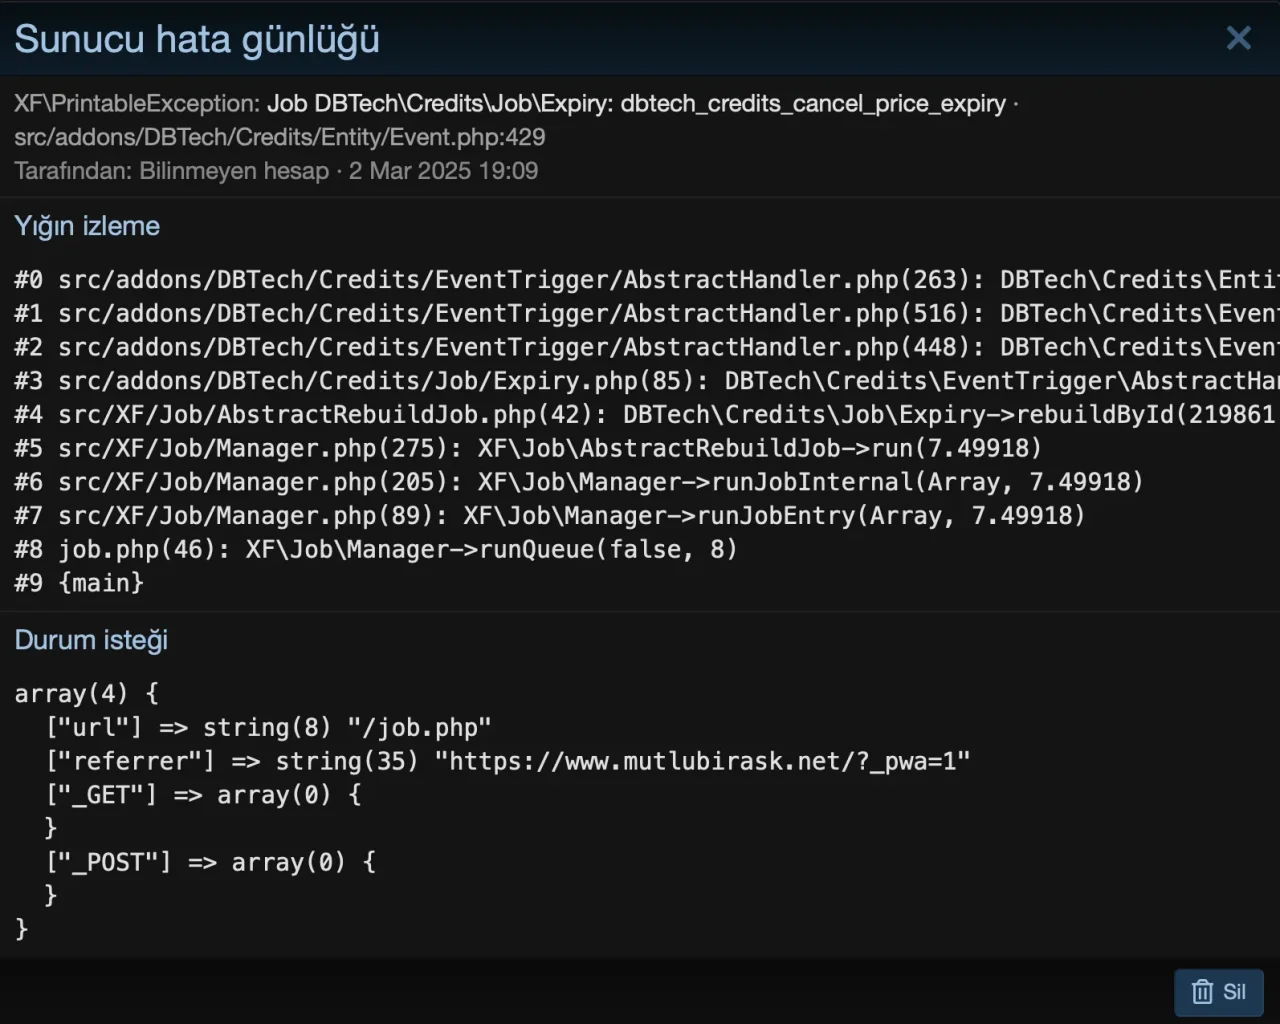
Task: Click stack trace line #9 {main}
Action: point(79,583)
